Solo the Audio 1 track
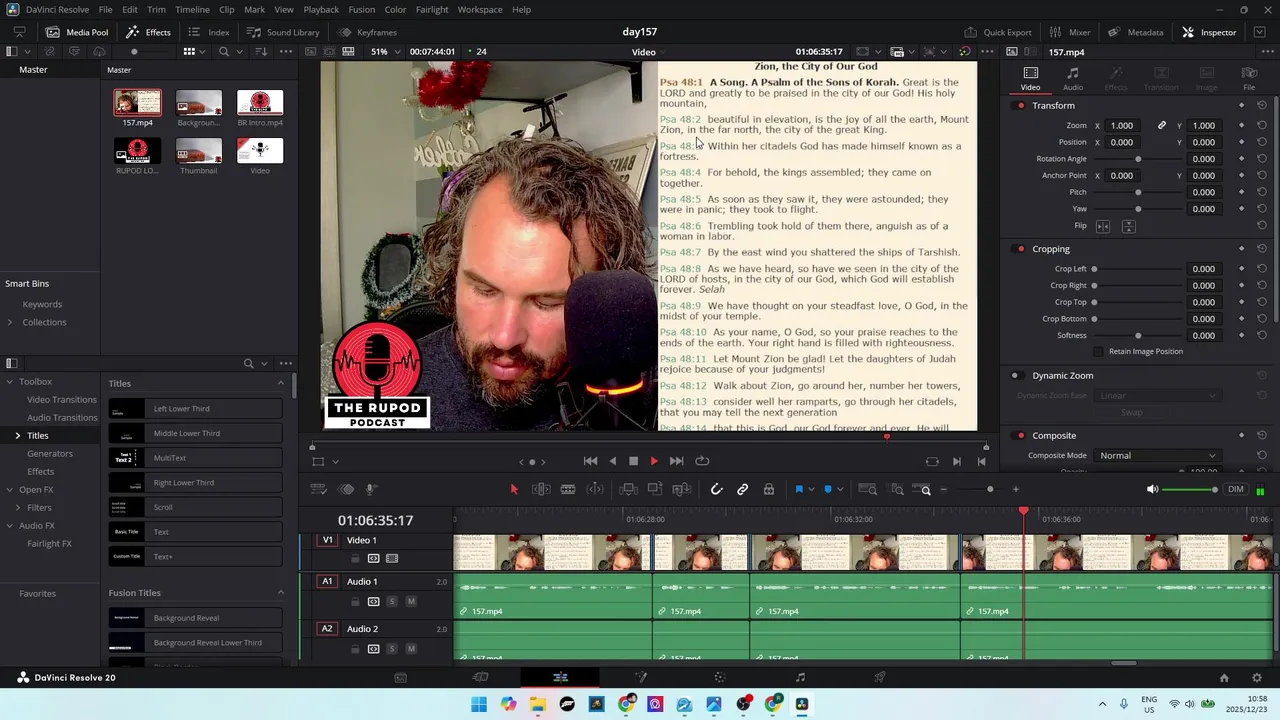 tap(392, 602)
